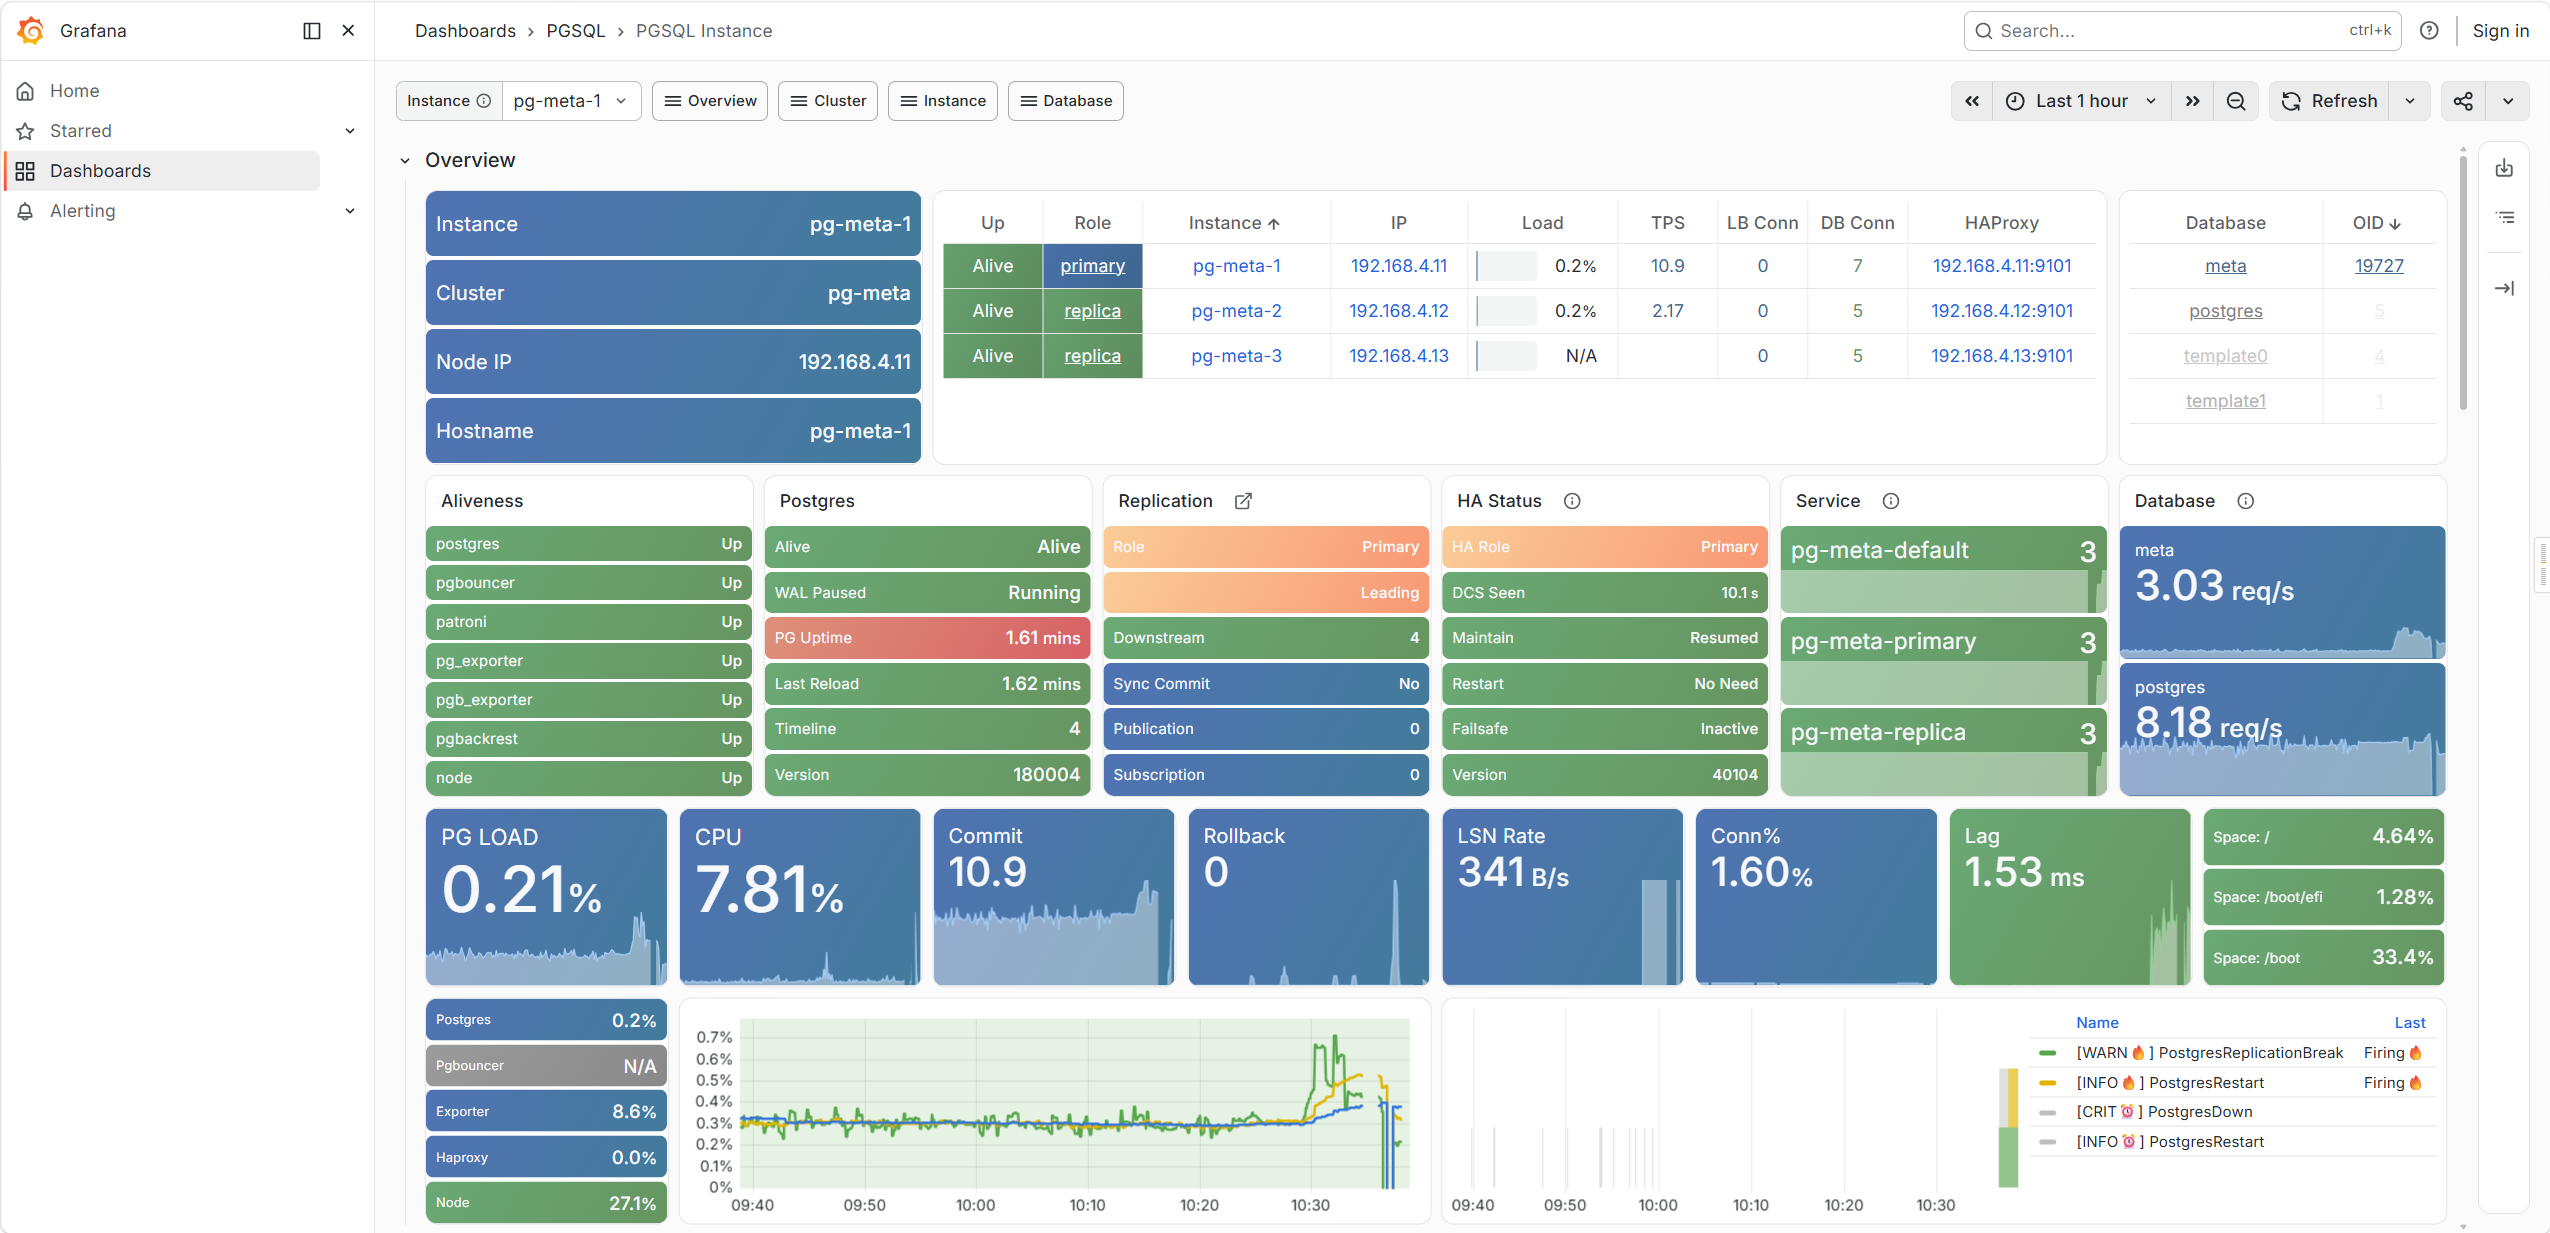2550x1233 pixels.
Task: Click the export dashboard icon in right rail
Action: [2504, 168]
